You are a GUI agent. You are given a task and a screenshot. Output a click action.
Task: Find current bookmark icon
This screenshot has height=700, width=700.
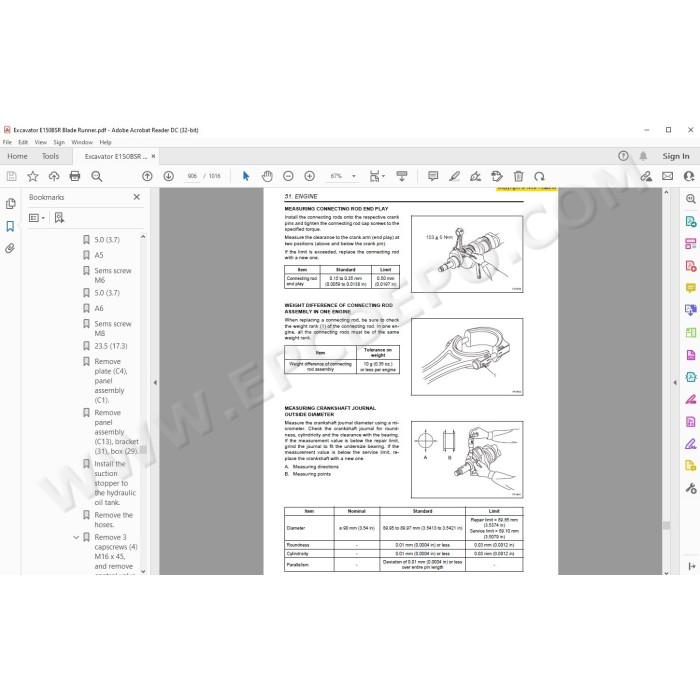pyautogui.click(x=59, y=218)
